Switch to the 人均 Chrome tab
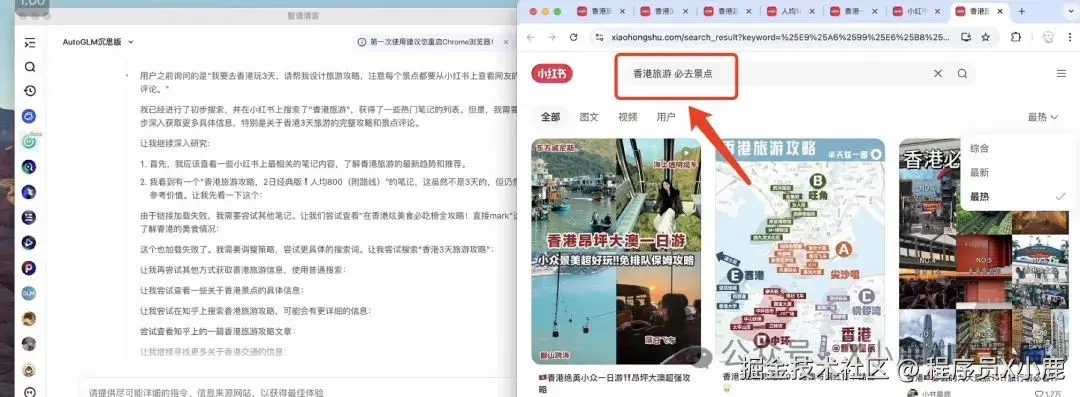Viewport: 1080px width, 397px height. coord(790,11)
